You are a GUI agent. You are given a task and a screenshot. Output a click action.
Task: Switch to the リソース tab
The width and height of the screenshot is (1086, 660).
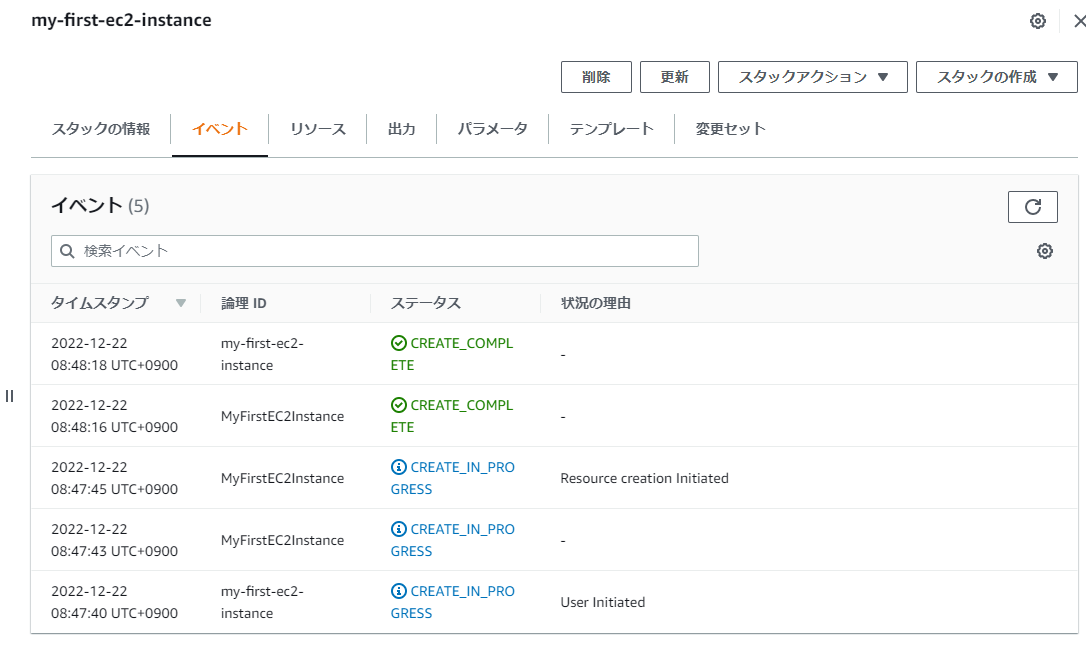pyautogui.click(x=317, y=128)
